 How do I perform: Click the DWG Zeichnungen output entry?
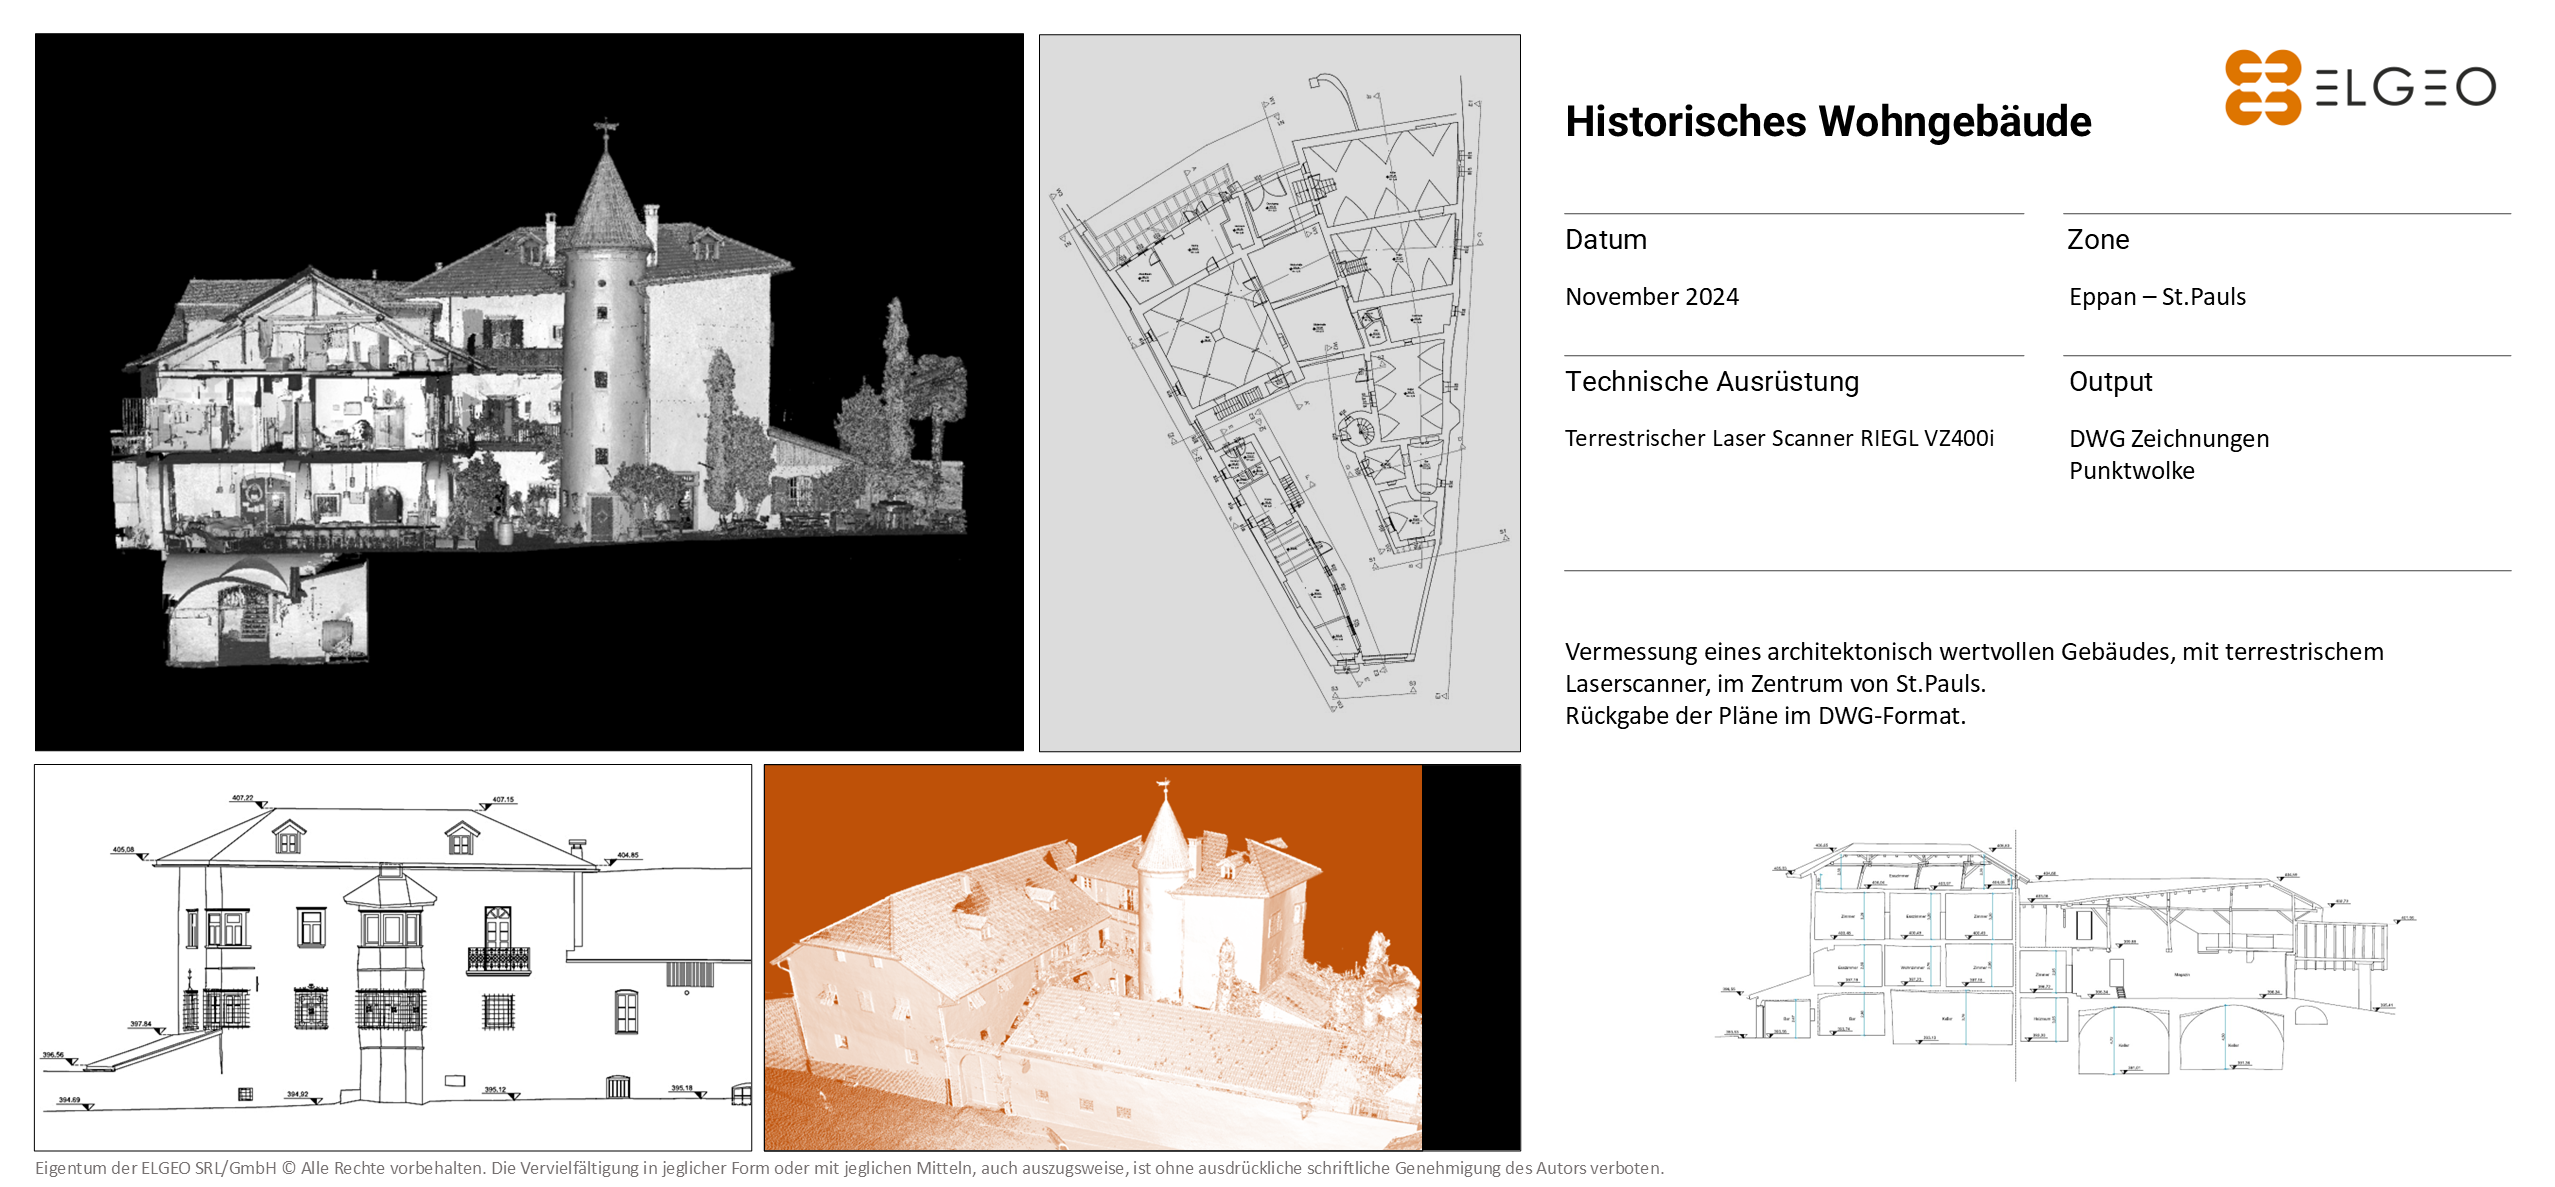tap(2168, 439)
